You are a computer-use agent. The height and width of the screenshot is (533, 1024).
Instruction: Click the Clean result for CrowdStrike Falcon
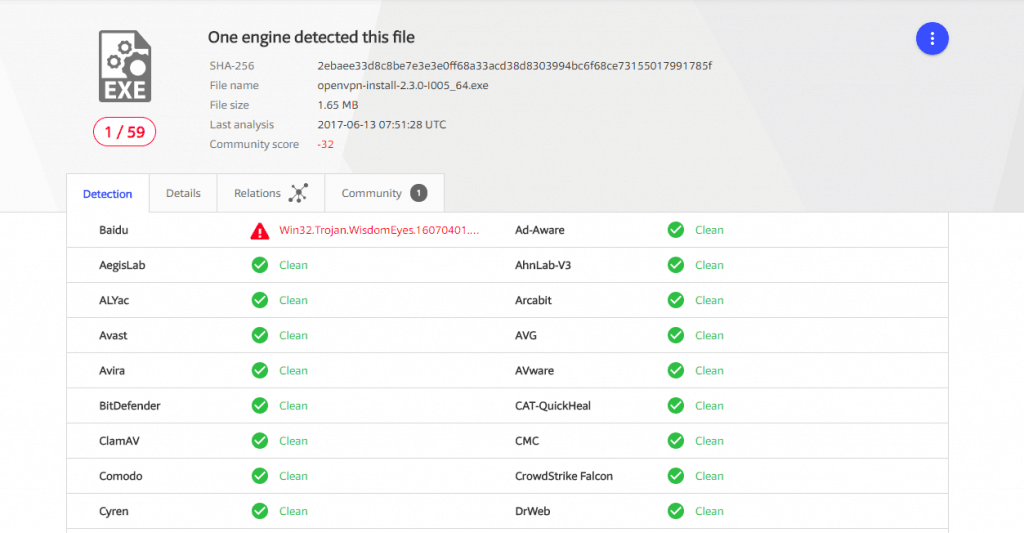coord(709,476)
